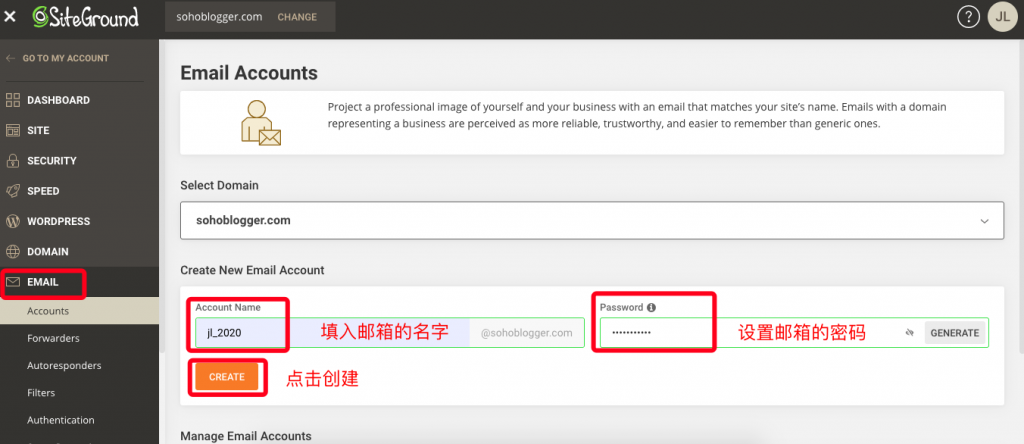The image size is (1024, 444).
Task: Open the help question mark icon
Action: (x=968, y=18)
